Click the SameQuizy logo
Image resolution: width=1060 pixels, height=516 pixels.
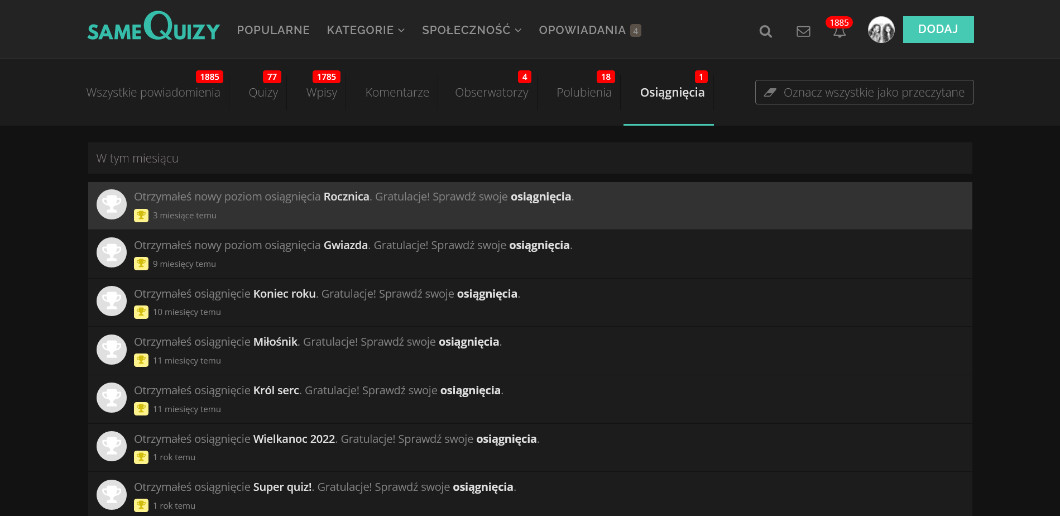(153, 29)
